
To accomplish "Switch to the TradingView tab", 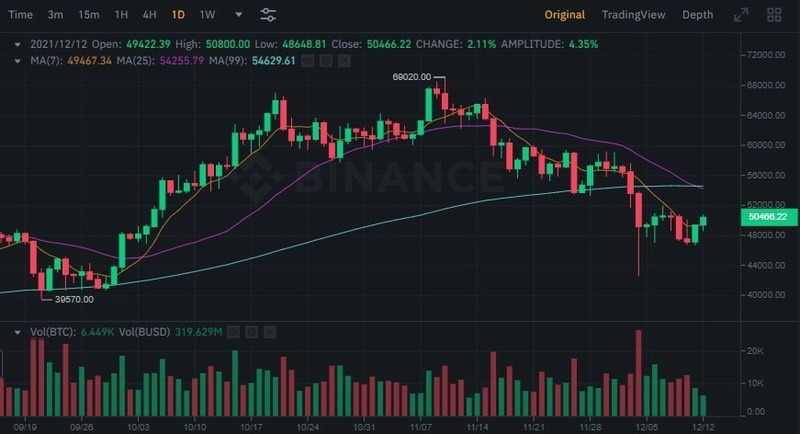I will click(x=633, y=15).
